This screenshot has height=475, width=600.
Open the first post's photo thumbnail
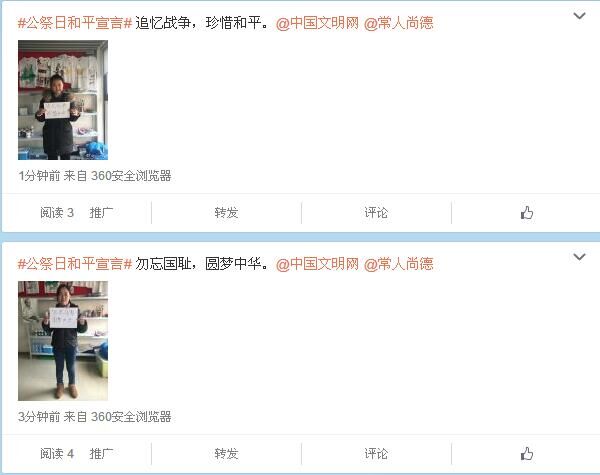[63, 100]
